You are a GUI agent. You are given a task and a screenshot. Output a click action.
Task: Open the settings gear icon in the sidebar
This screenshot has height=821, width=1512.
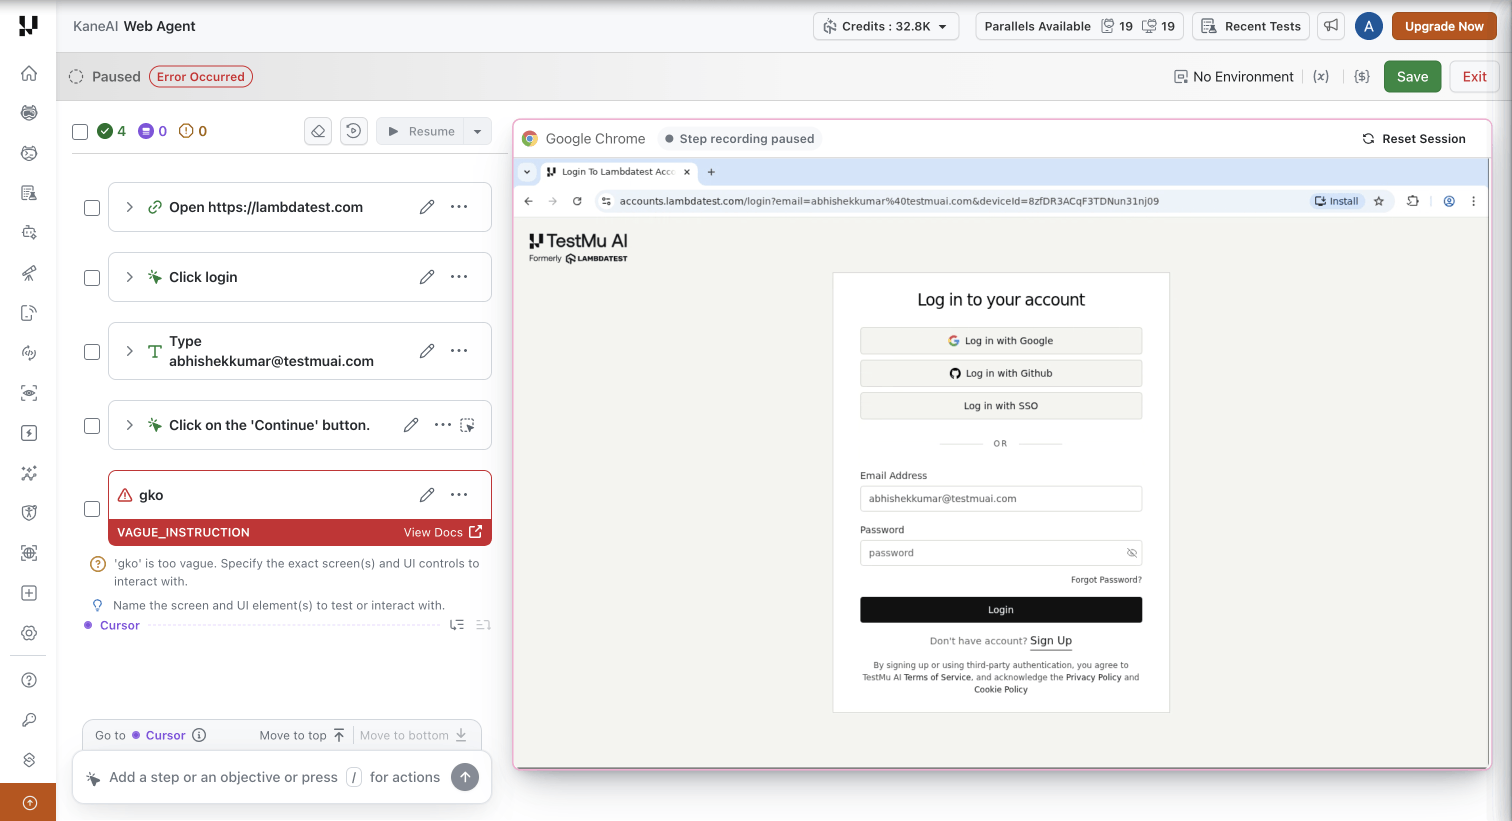[29, 633]
